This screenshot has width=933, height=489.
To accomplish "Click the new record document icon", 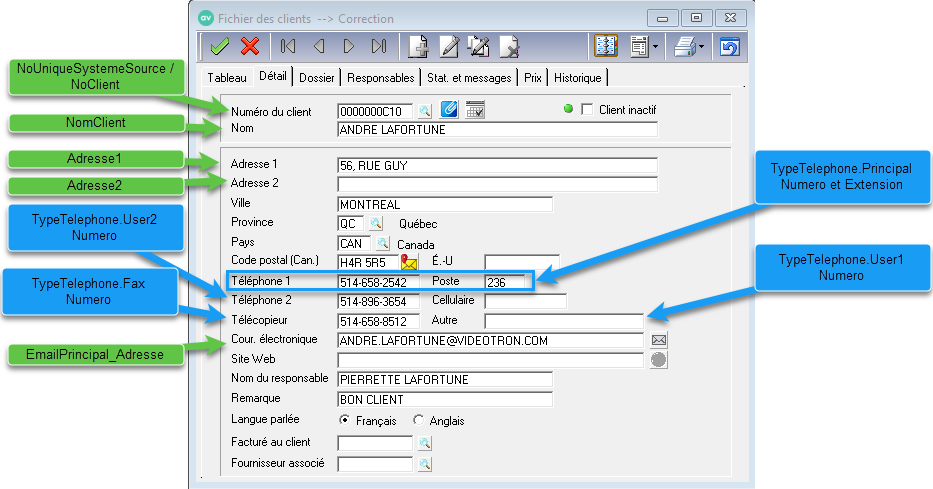I will pyautogui.click(x=419, y=46).
